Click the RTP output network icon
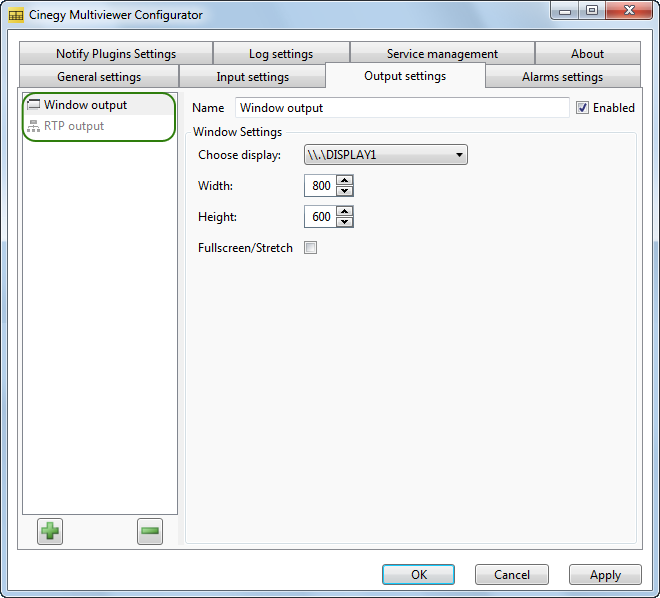The width and height of the screenshot is (660, 598). coord(34,126)
